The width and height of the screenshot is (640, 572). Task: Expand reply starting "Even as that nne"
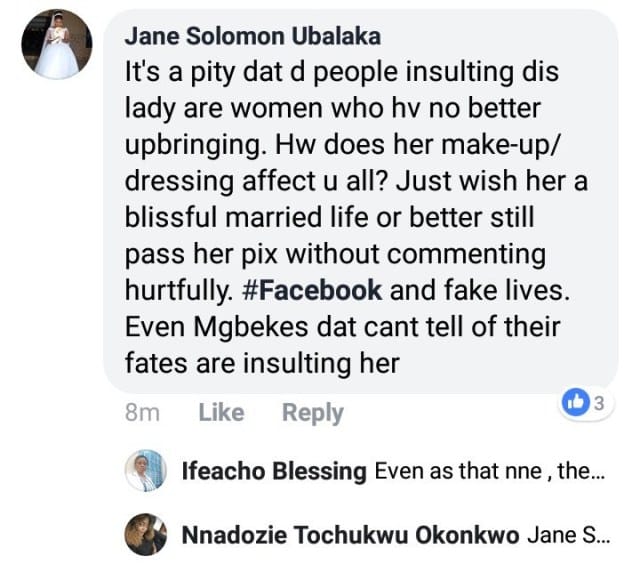[450, 471]
